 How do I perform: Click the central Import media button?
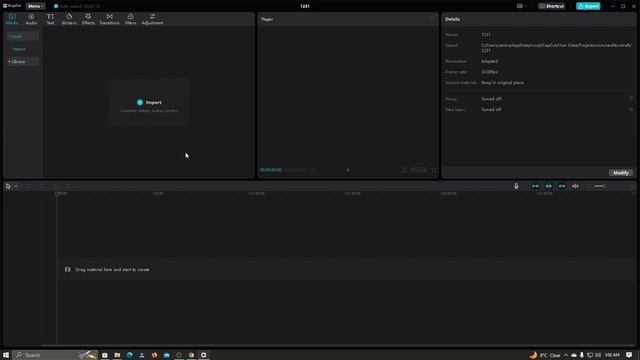click(149, 102)
